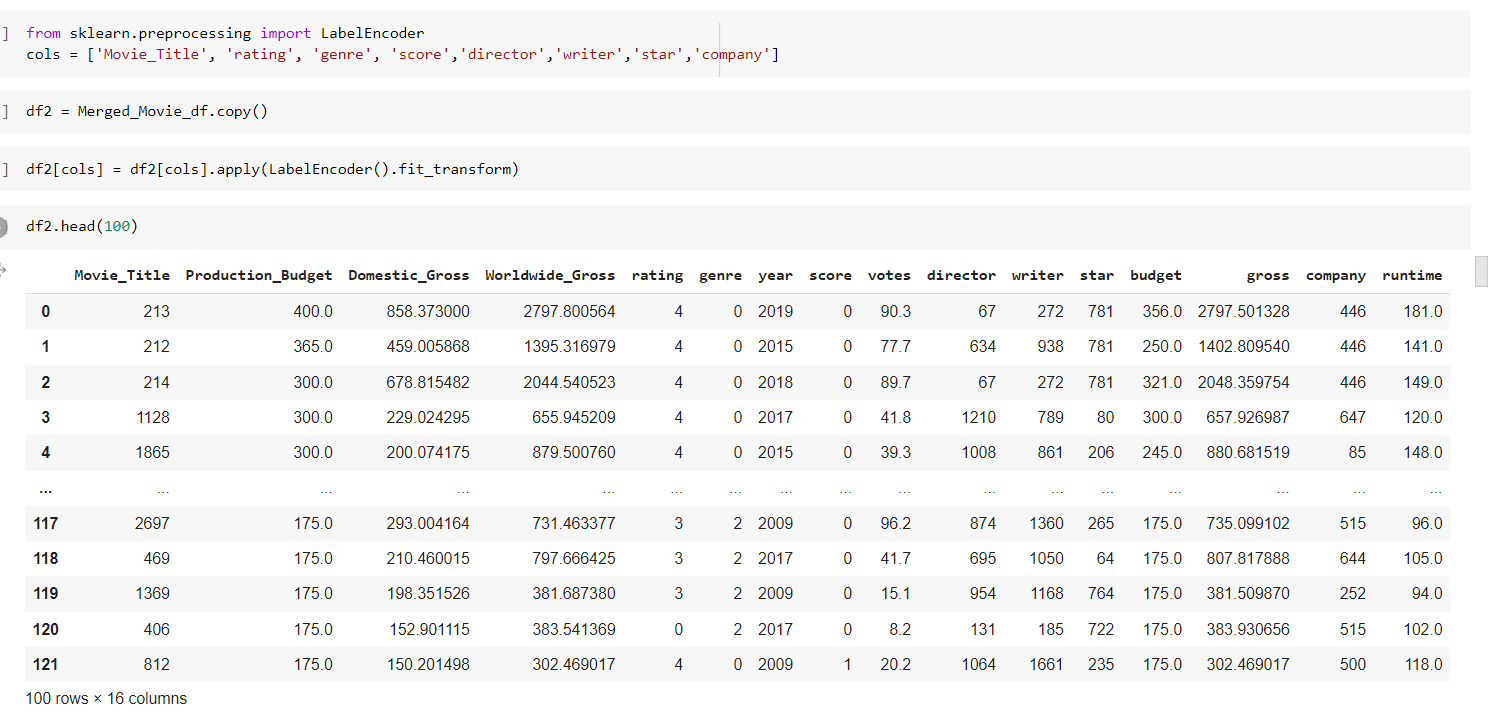The width and height of the screenshot is (1493, 719).
Task: Click budget value 356.0
Action: tap(1162, 311)
